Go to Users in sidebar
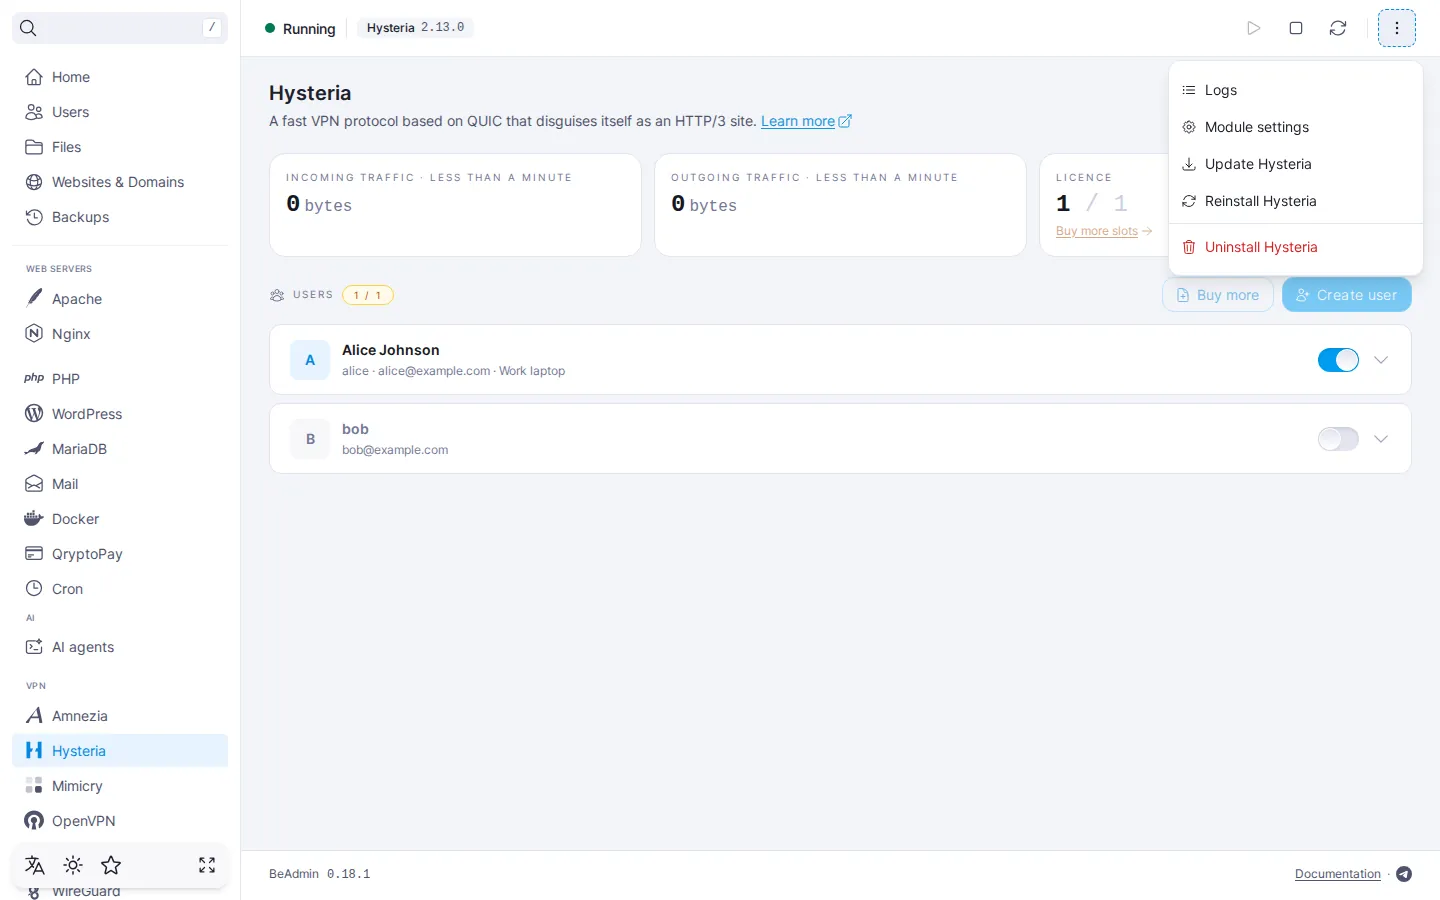 point(120,112)
